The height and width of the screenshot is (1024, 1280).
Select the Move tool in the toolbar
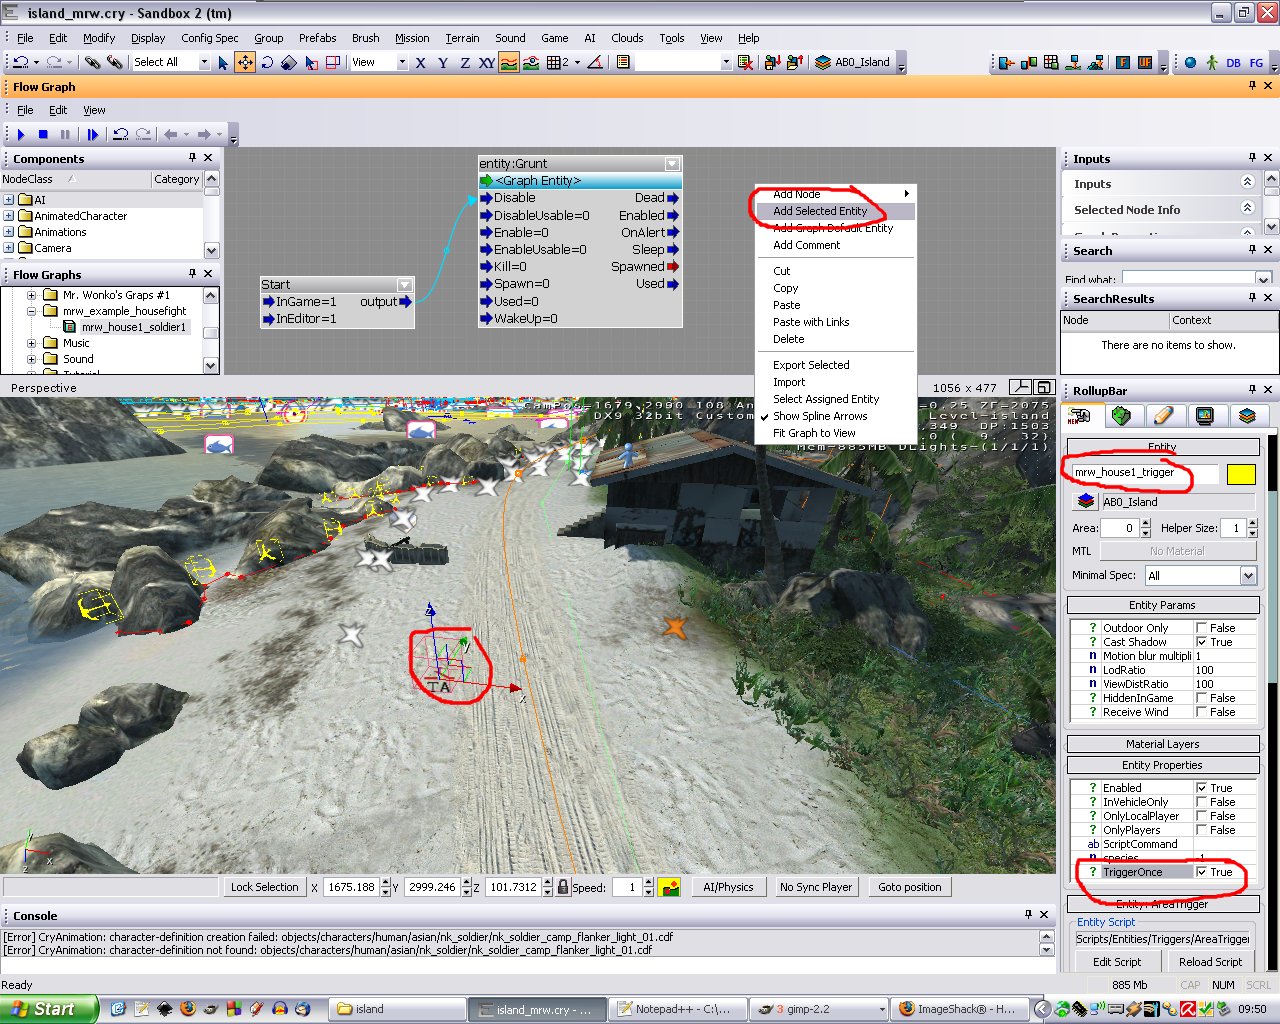(245, 62)
